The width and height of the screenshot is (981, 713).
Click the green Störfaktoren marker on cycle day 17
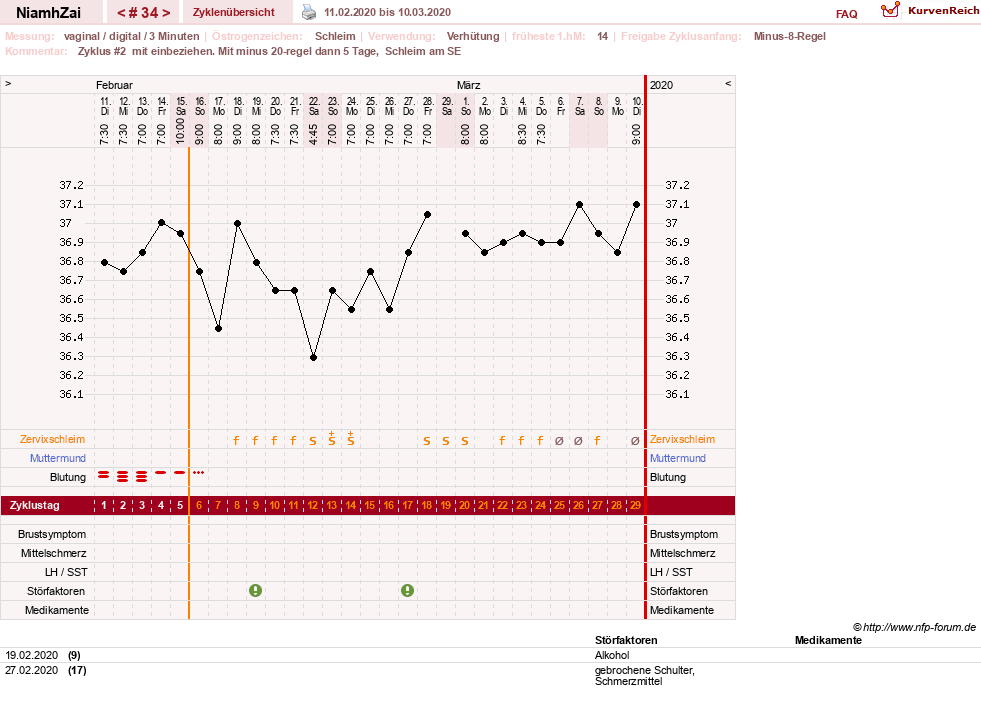(407, 590)
